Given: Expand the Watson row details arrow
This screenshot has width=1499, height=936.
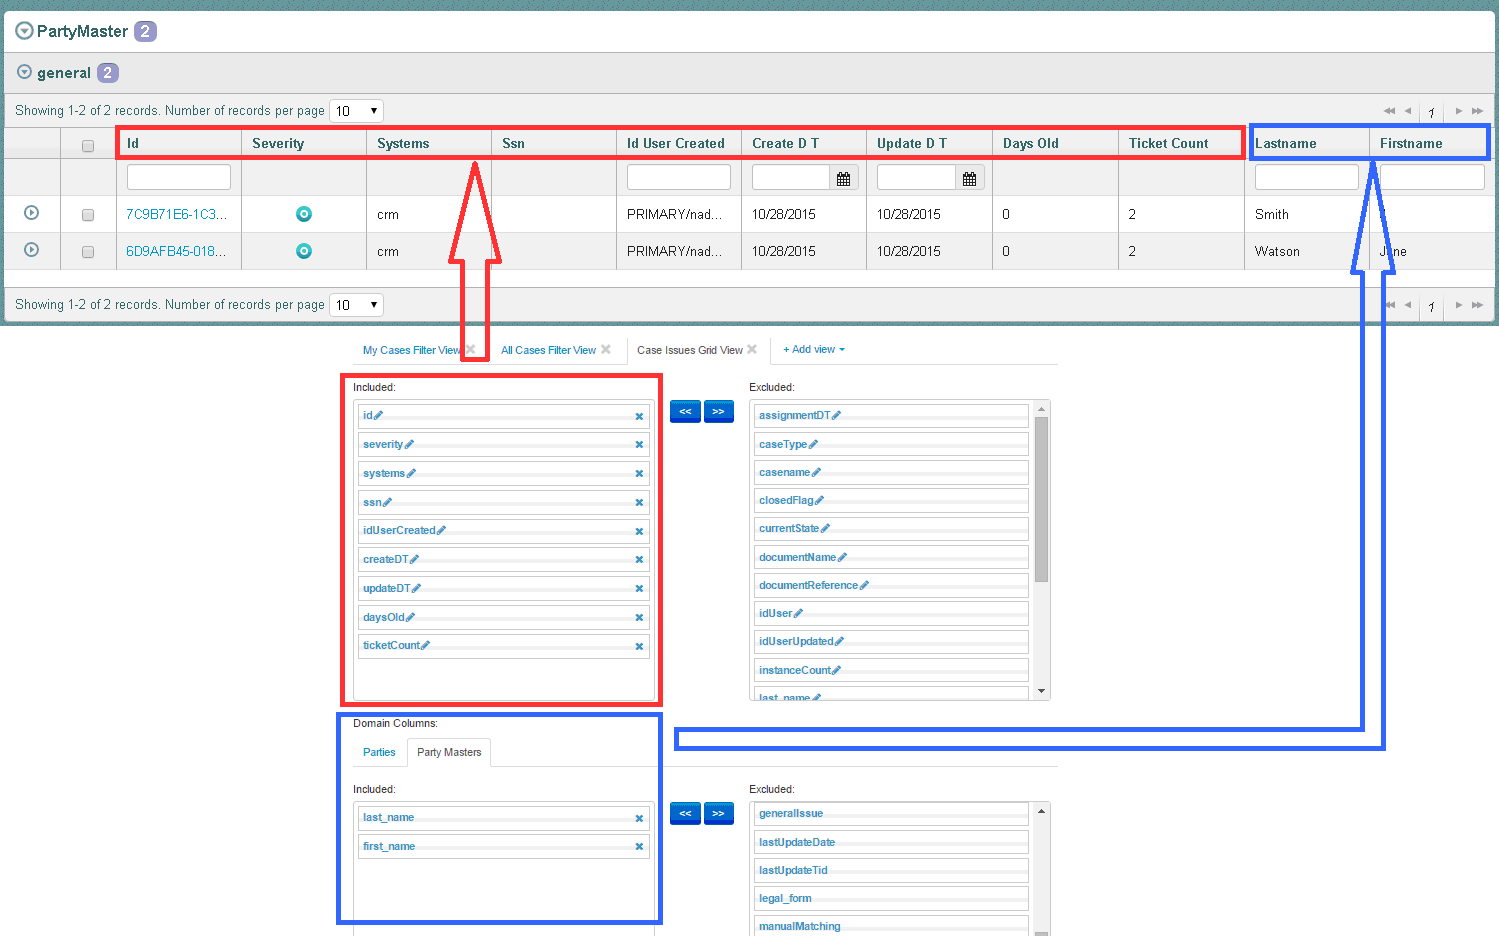Looking at the screenshot, I should coord(31,250).
